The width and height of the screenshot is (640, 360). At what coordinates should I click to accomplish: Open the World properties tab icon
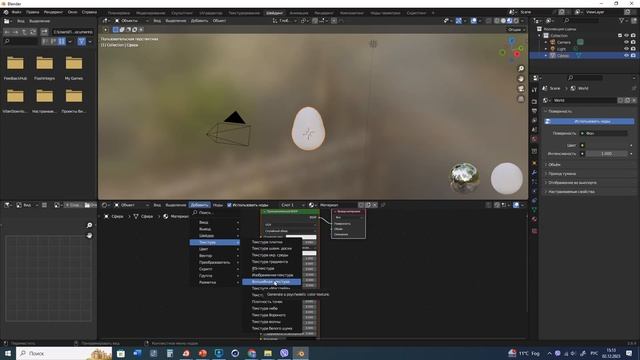[534, 140]
